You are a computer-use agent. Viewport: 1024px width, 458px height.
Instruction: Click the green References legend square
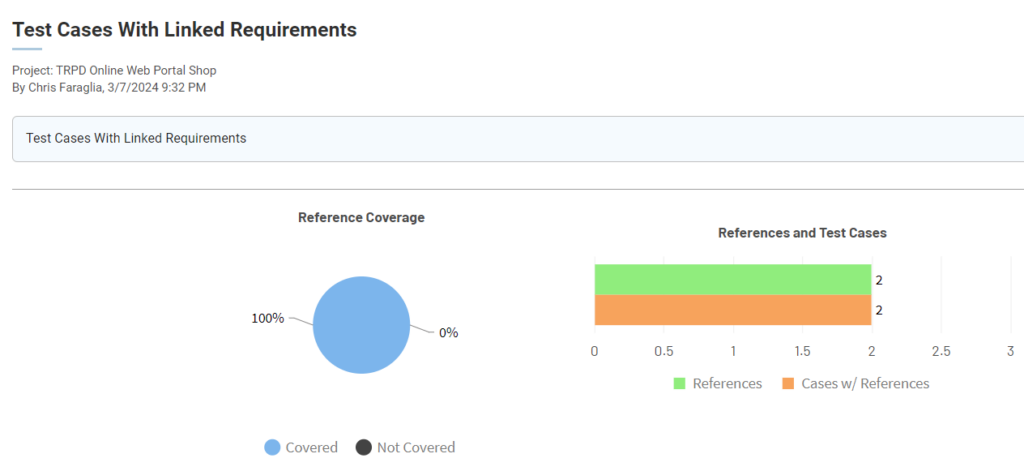(x=680, y=384)
